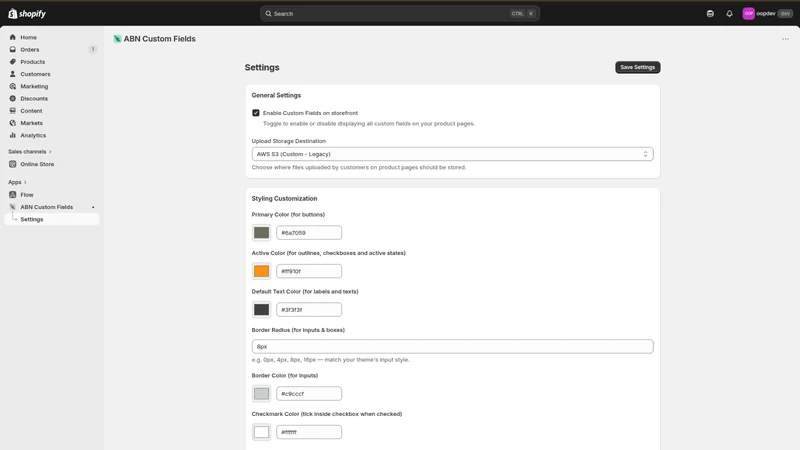Click the ABN Custom Fields sidebar icon
The height and width of the screenshot is (450, 800).
13,207
